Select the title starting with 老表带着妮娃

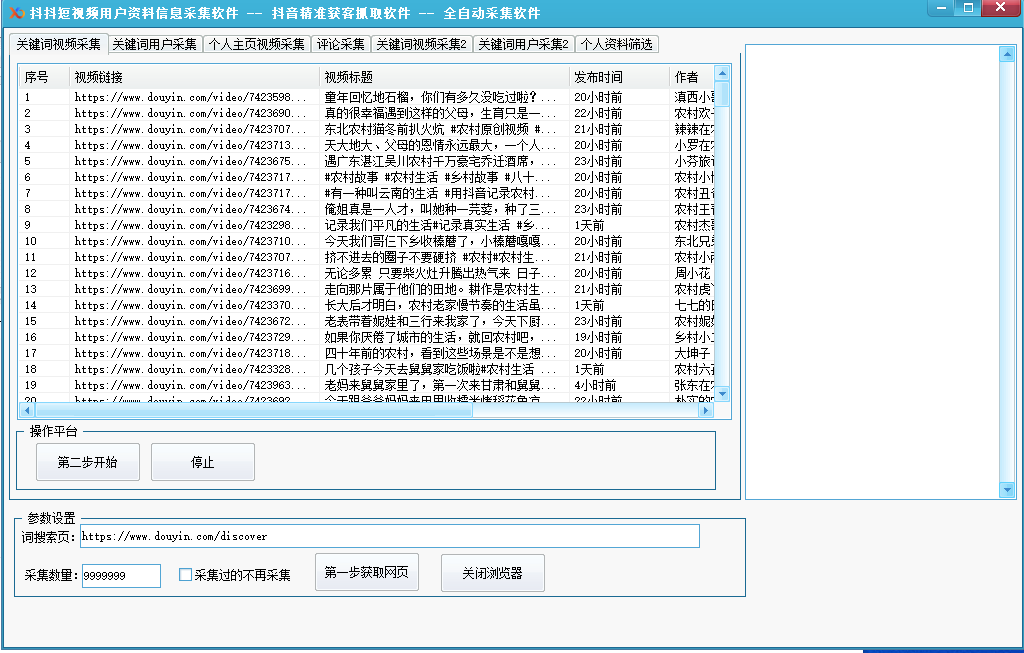pyautogui.click(x=440, y=321)
